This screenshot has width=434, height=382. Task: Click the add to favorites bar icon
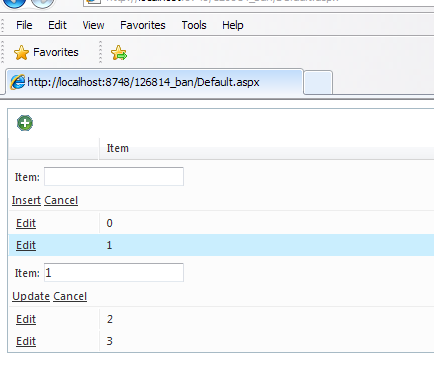coord(119,53)
